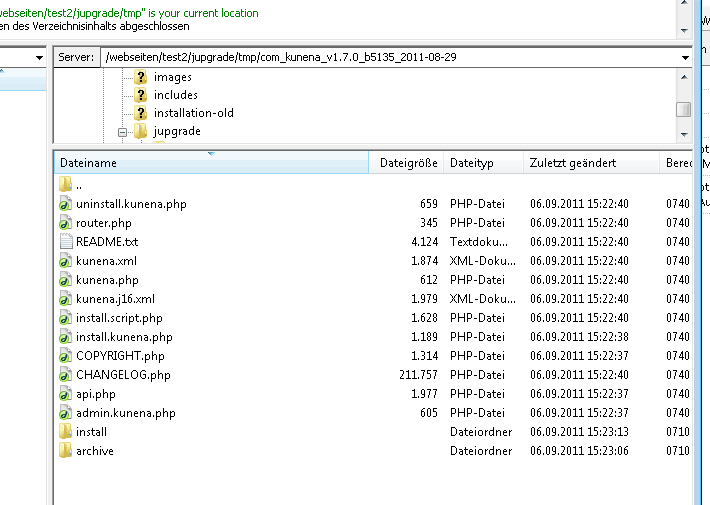The height and width of the screenshot is (505, 710).
Task: Select the CHANGELOG.php file name
Action: 123,375
